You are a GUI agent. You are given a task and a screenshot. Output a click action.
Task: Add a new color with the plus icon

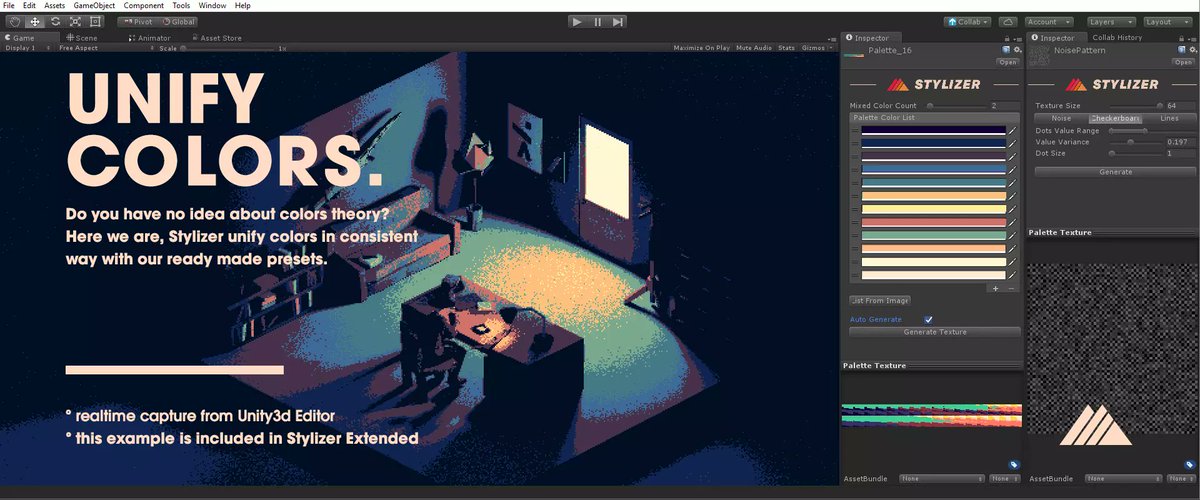[995, 288]
